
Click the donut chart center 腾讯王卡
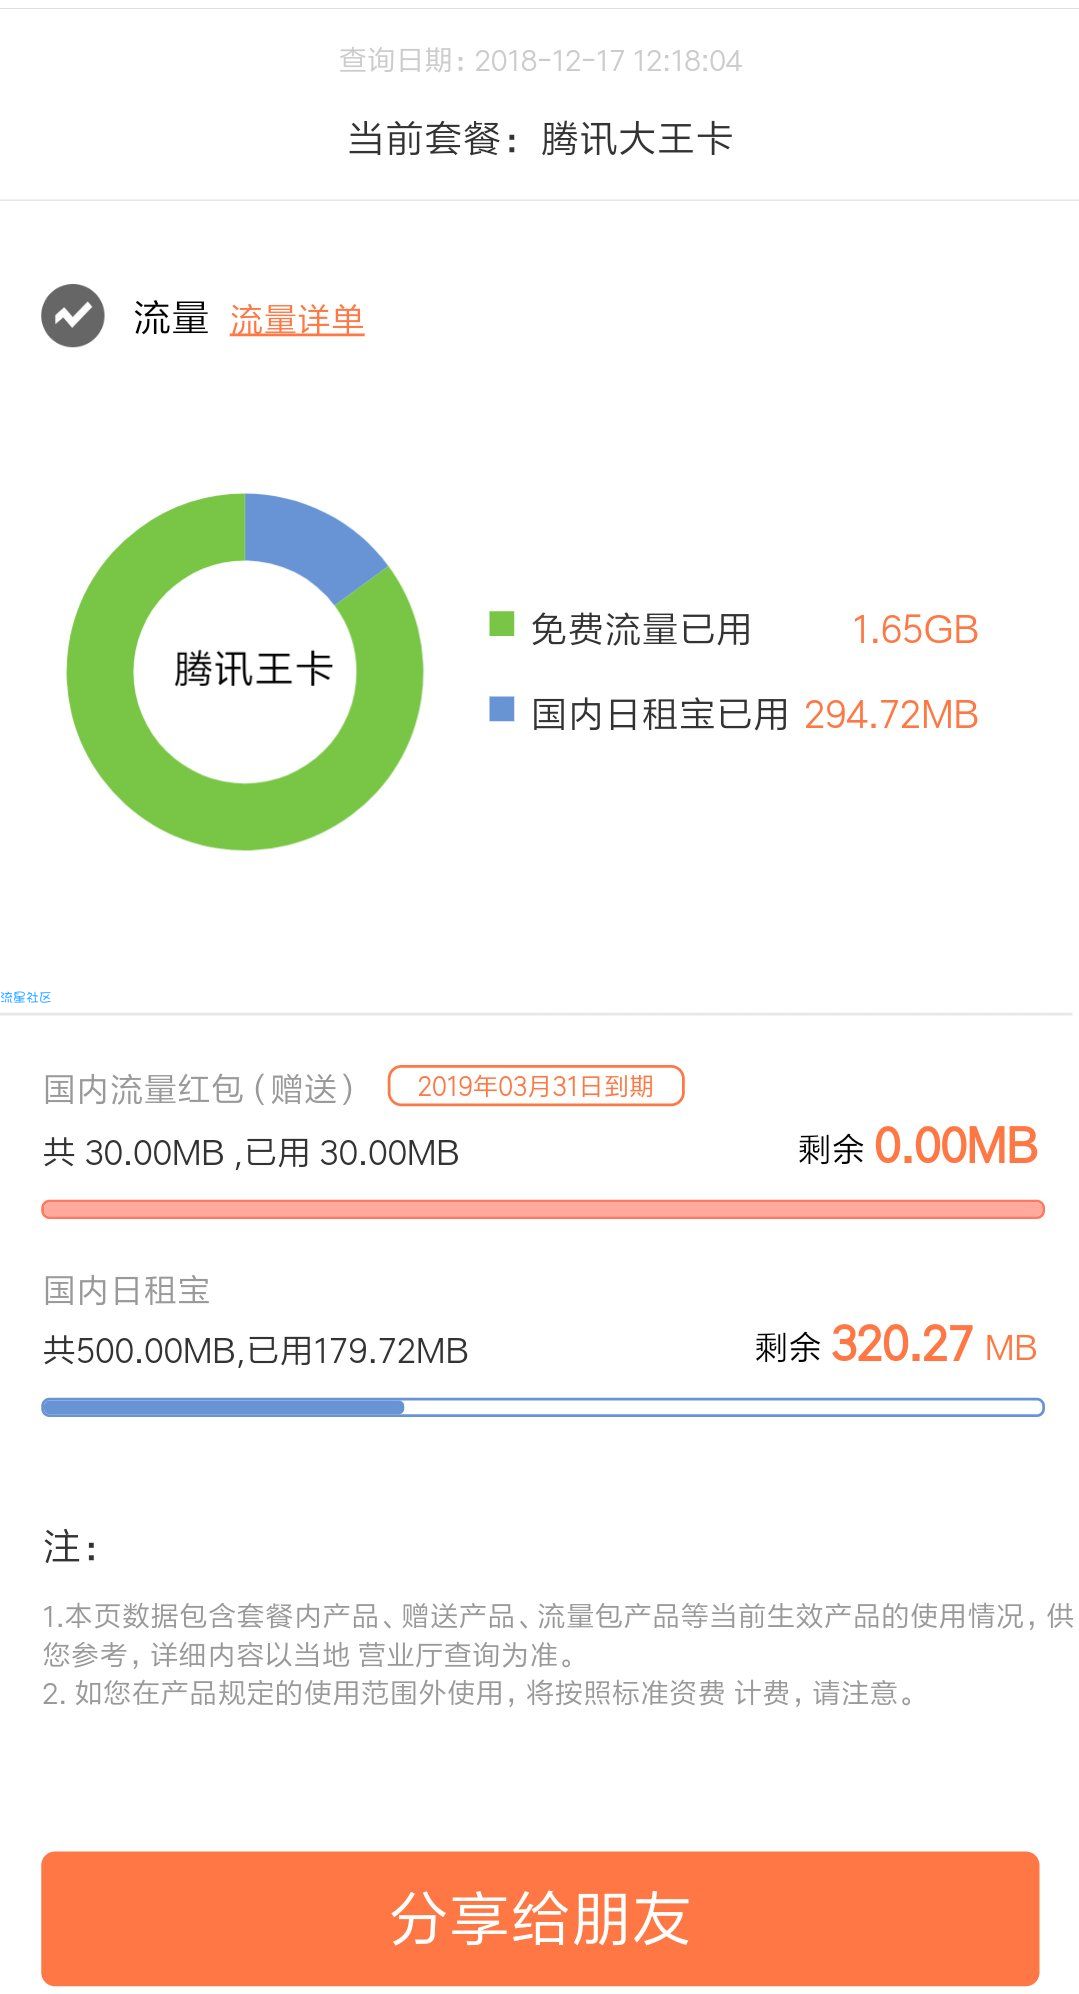(253, 669)
